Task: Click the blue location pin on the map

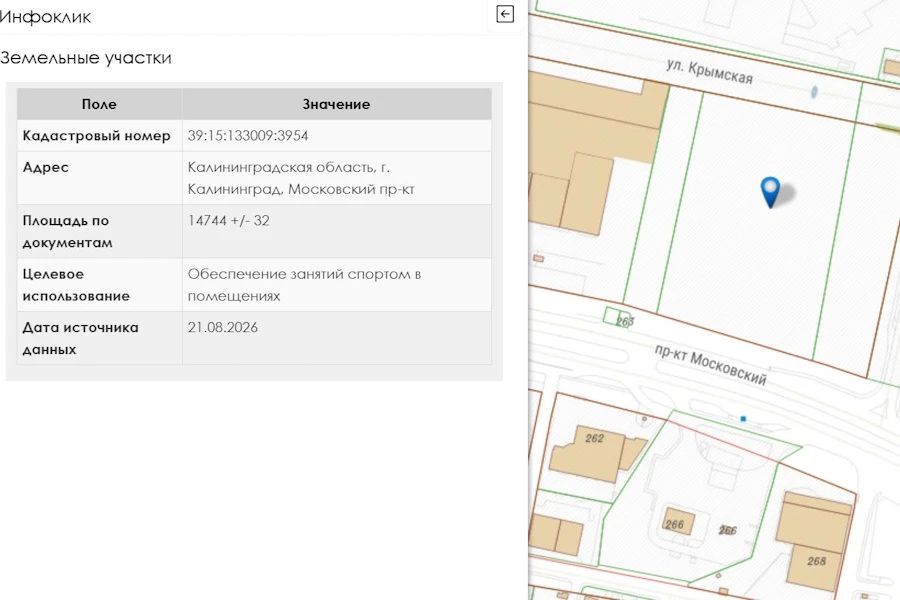Action: click(770, 192)
